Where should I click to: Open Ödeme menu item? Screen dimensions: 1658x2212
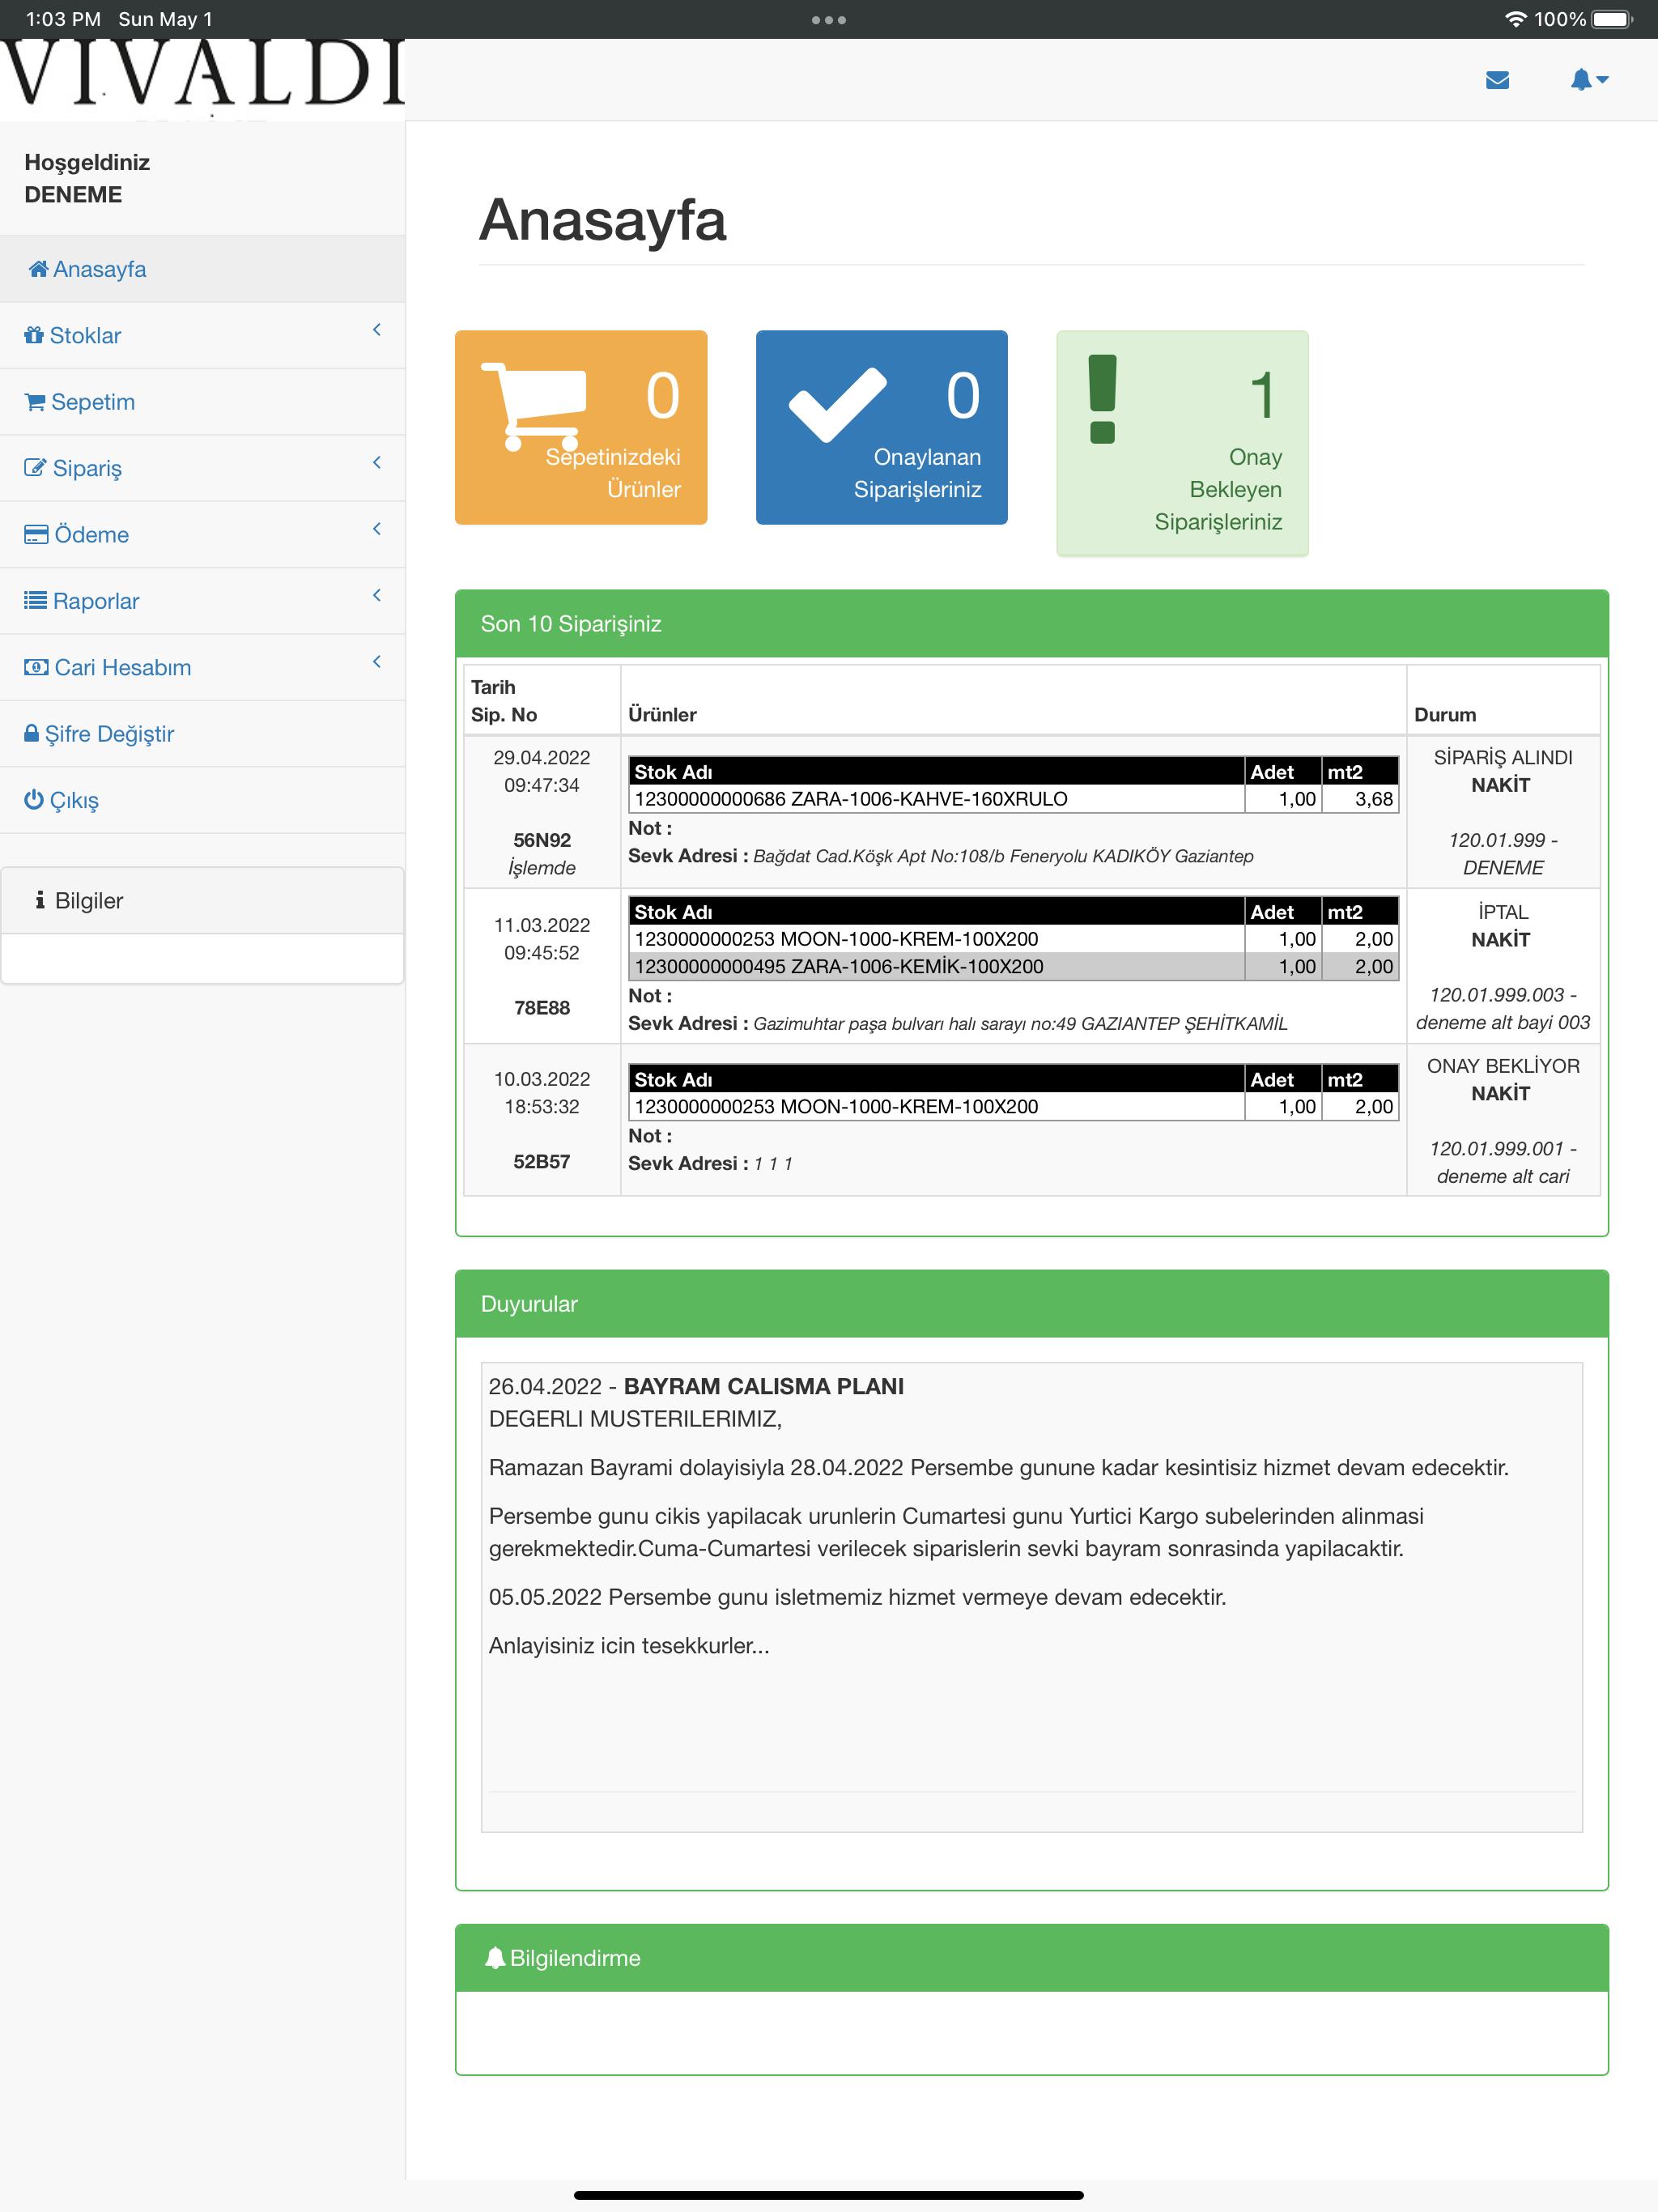[202, 535]
